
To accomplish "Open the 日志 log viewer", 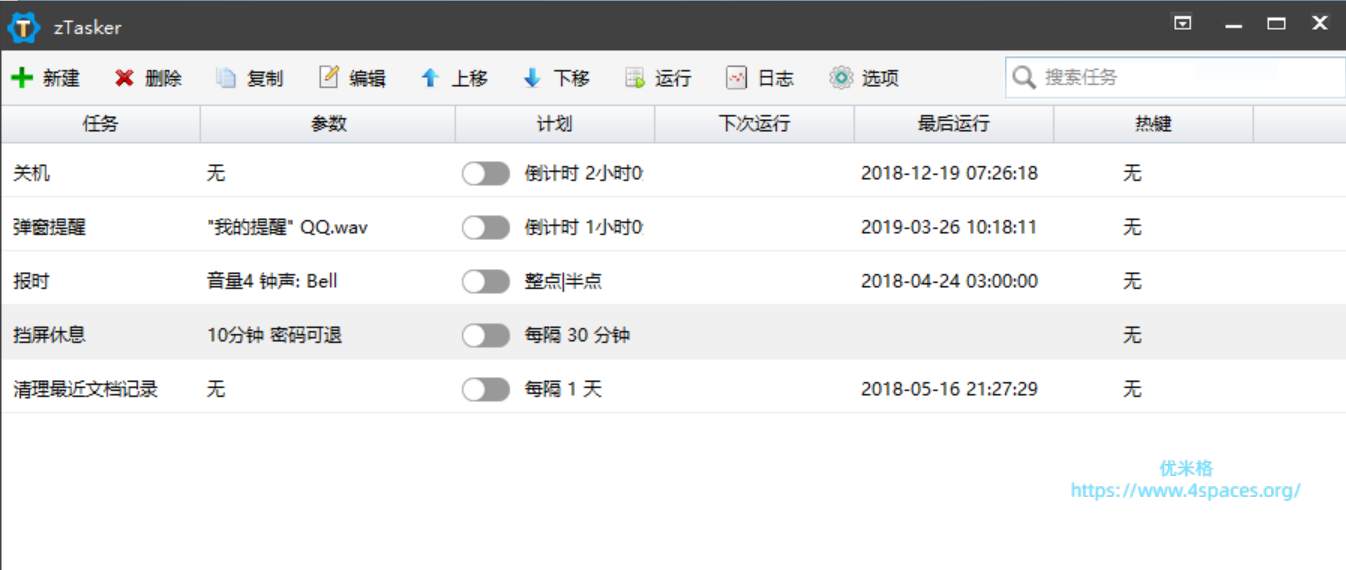I will pos(737,78).
